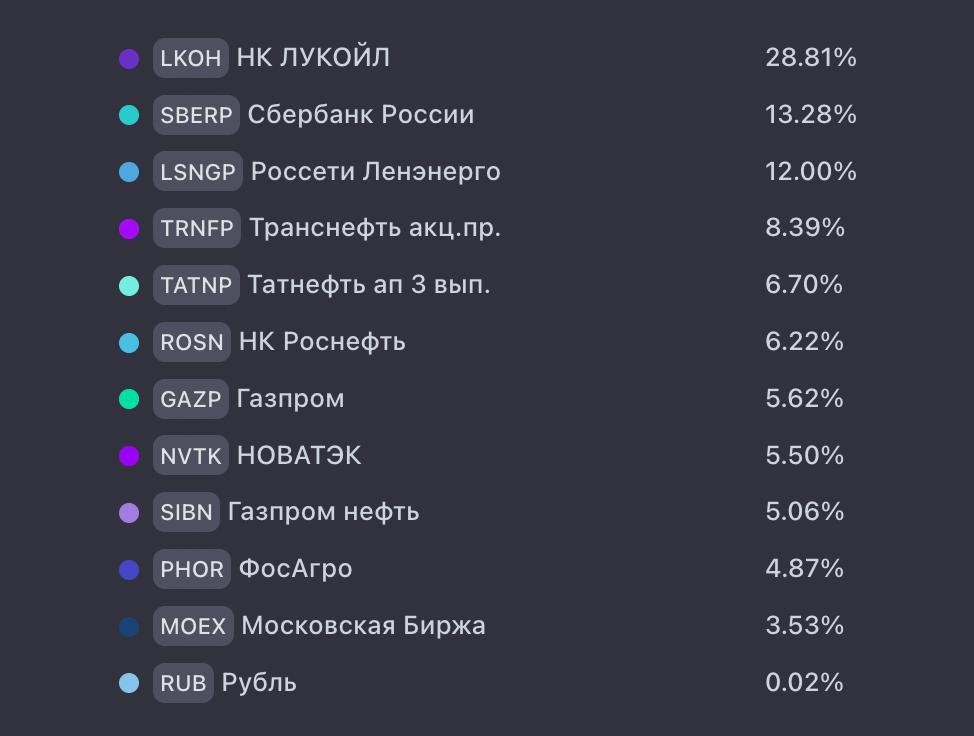Click the LKOH ticker badge
Image resolution: width=974 pixels, height=736 pixels.
tap(190, 58)
